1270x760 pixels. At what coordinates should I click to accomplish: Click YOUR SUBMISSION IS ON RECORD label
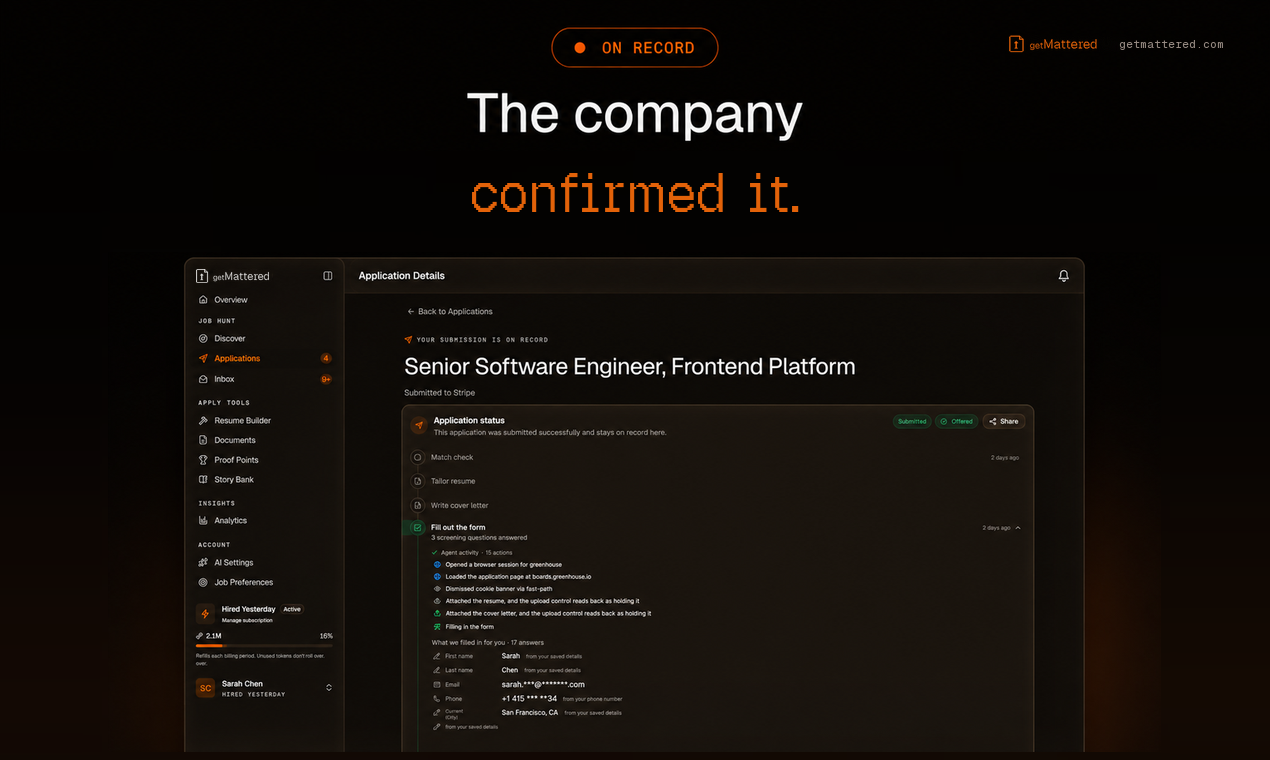pos(482,340)
